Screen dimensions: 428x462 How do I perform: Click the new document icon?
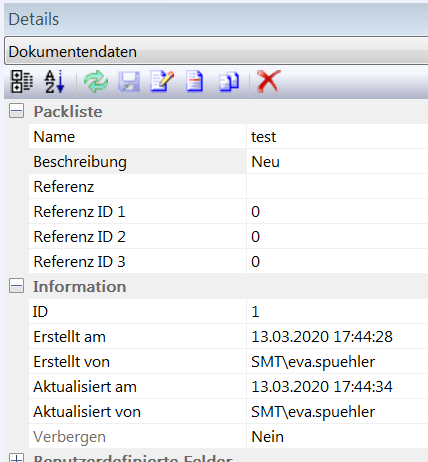pyautogui.click(x=195, y=81)
